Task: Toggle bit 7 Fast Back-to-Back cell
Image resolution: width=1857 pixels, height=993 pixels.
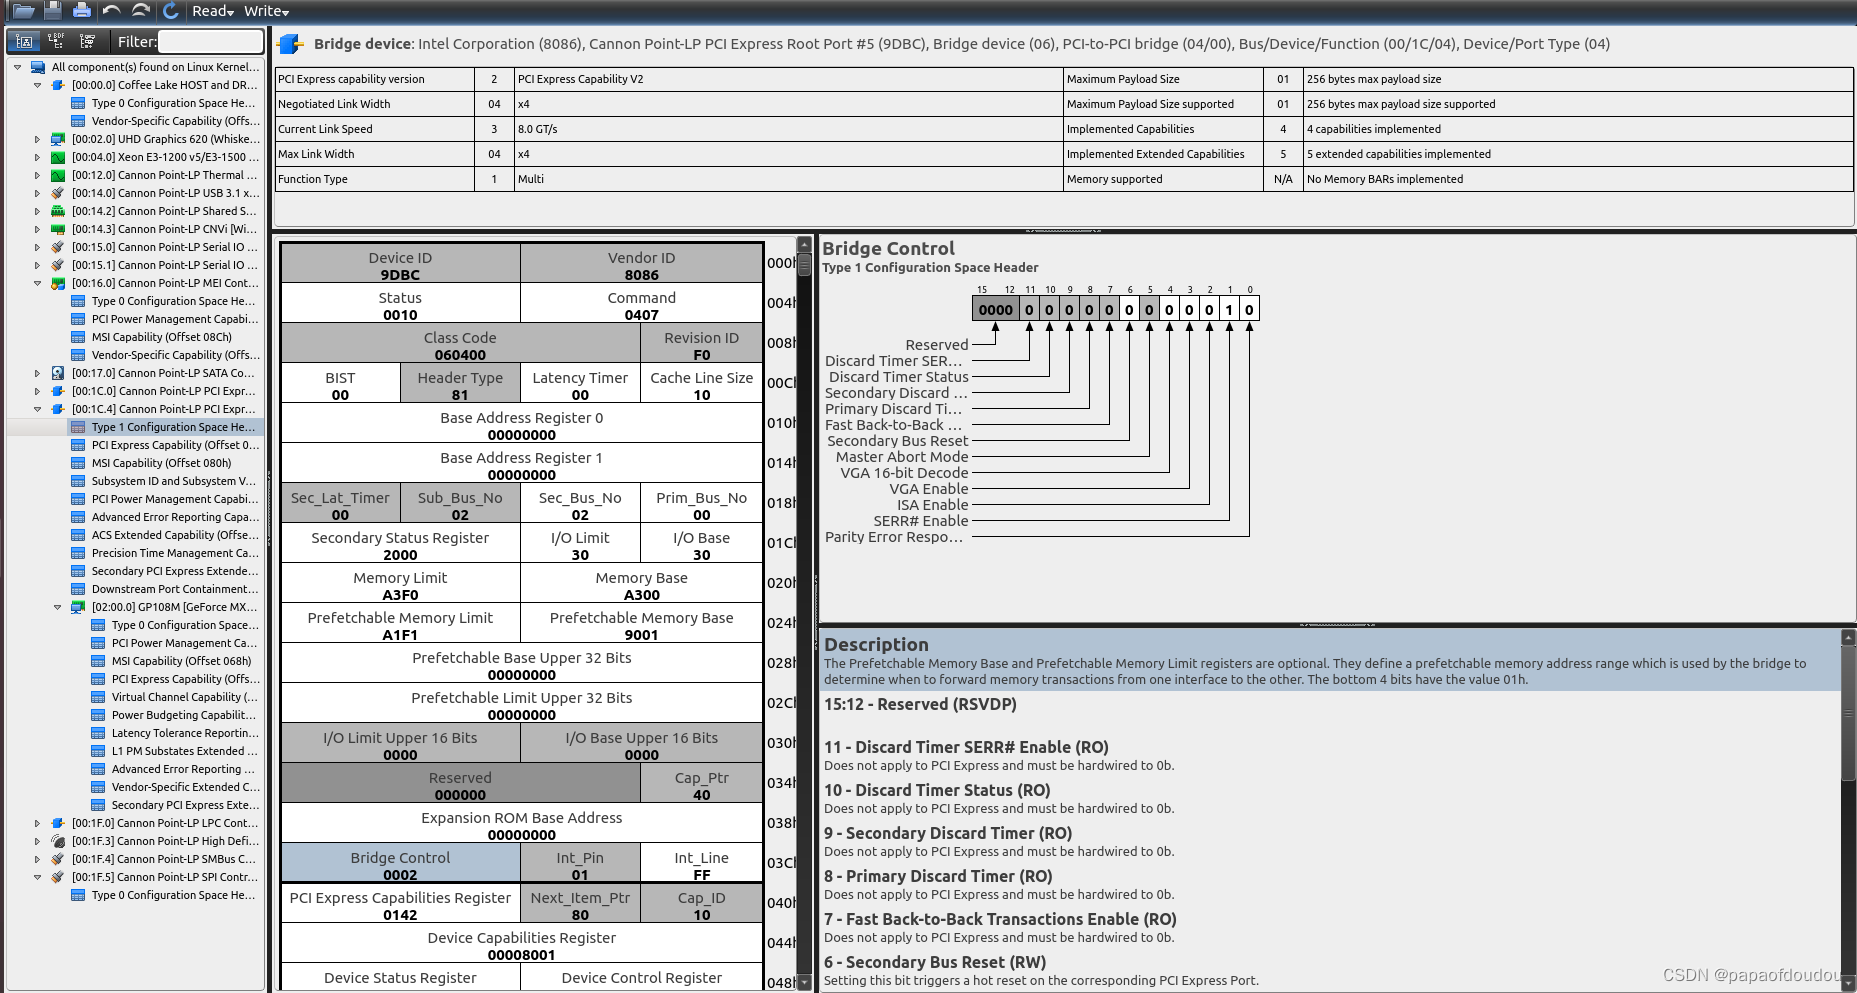Action: click(x=1109, y=309)
